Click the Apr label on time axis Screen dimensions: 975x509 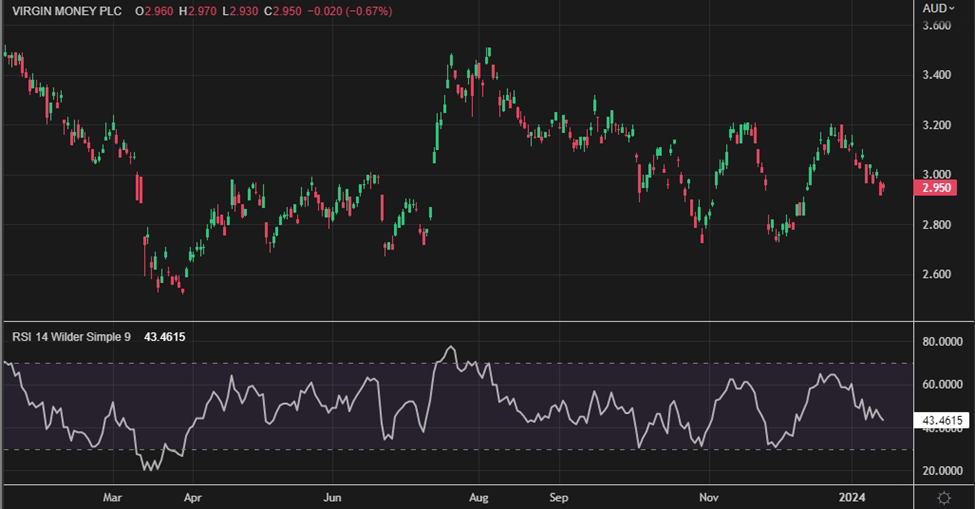point(193,497)
